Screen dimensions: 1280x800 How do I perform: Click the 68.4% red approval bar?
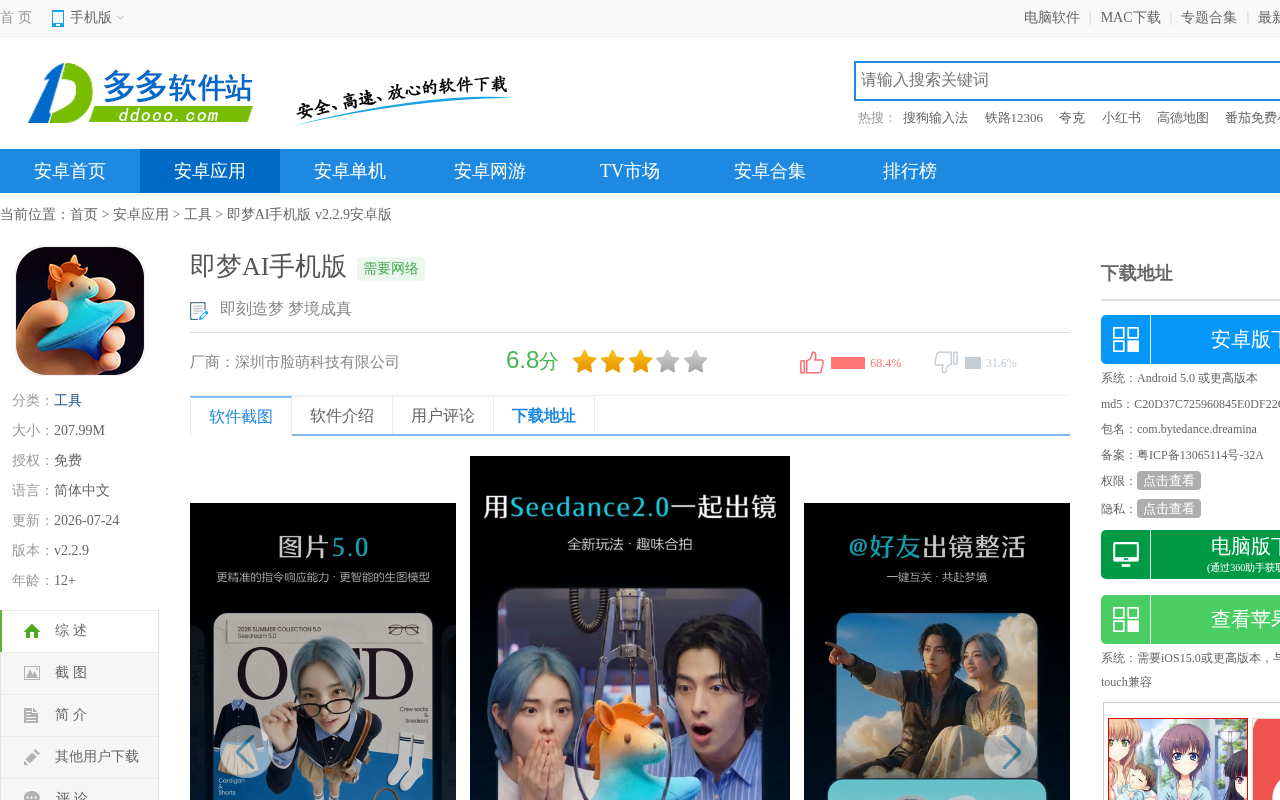tap(848, 363)
